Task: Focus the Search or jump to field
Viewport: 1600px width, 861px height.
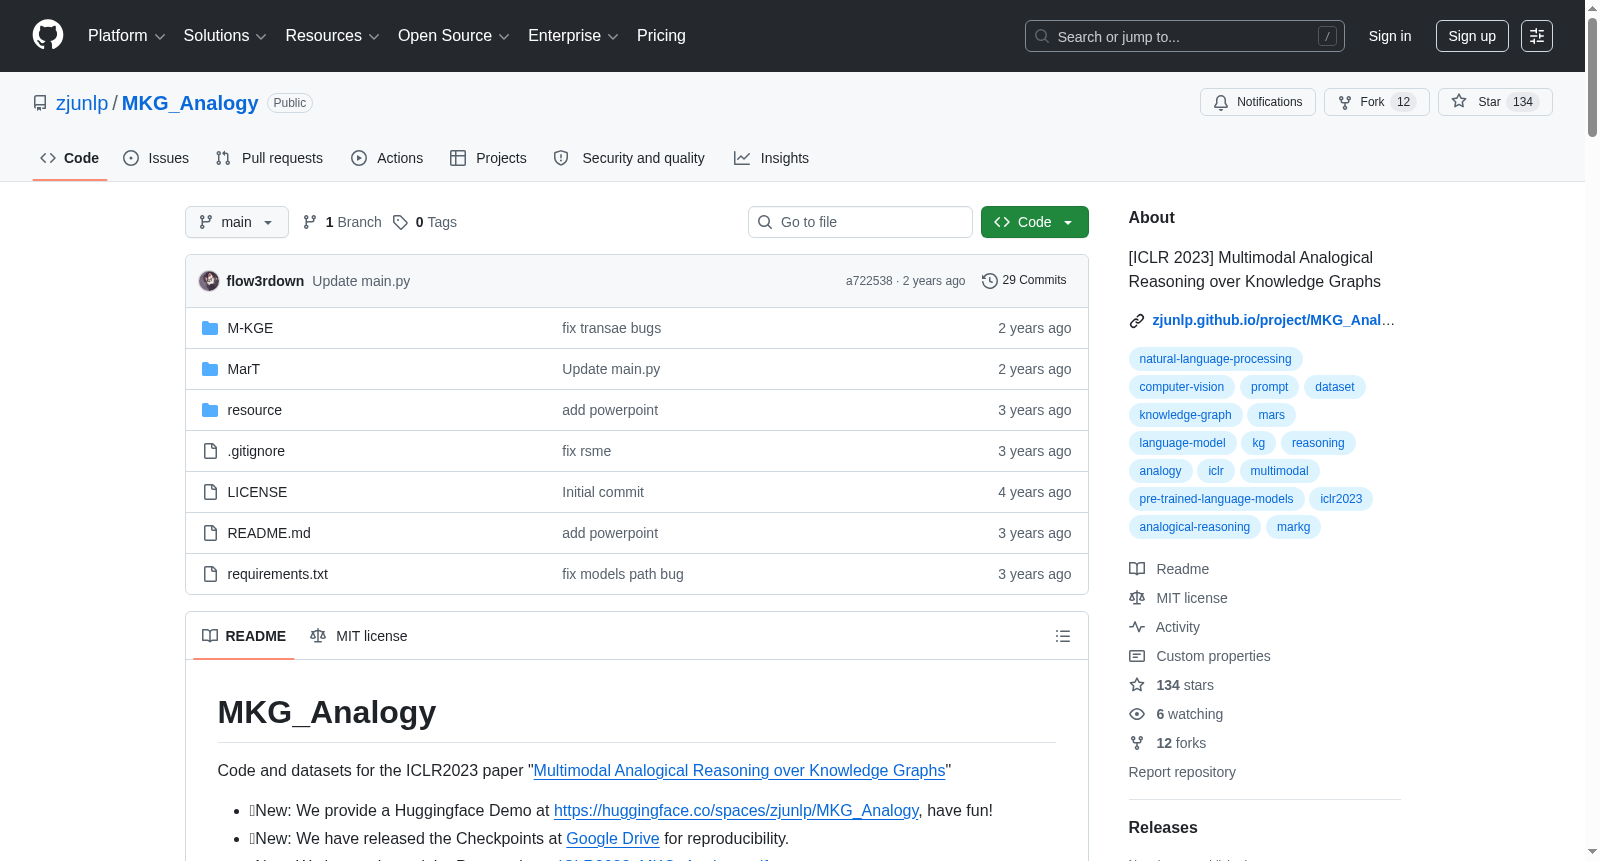Action: 1185,36
